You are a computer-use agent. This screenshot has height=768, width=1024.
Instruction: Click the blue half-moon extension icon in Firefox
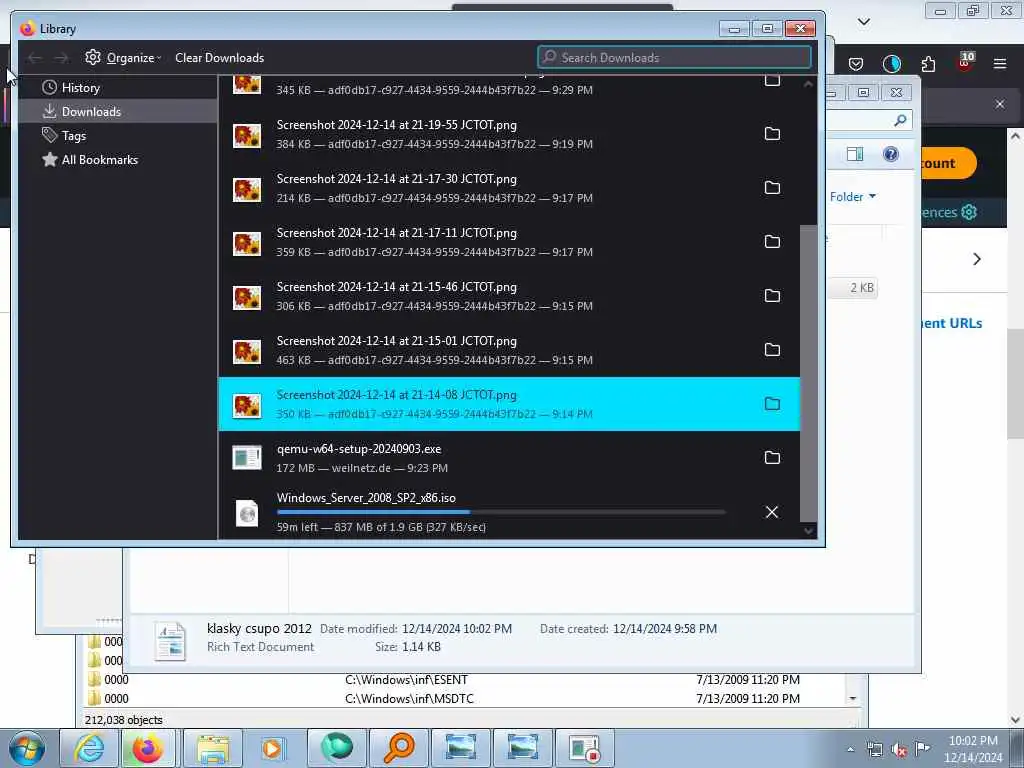(891, 64)
